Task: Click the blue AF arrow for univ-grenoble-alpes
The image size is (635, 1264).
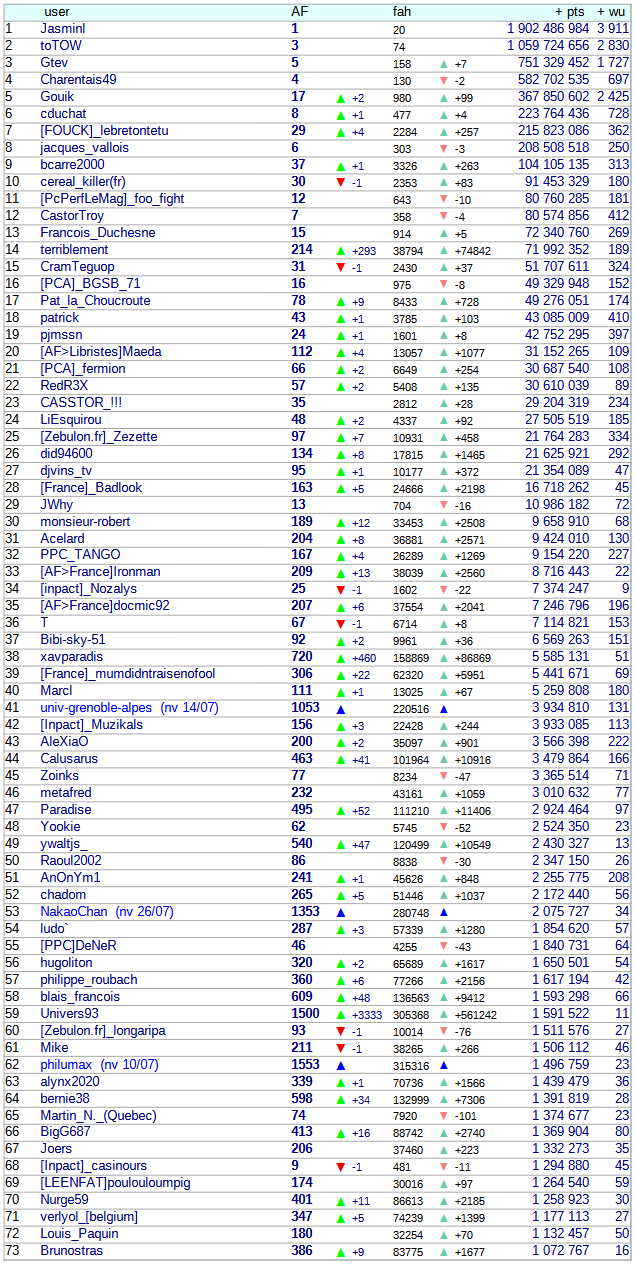Action: point(341,709)
